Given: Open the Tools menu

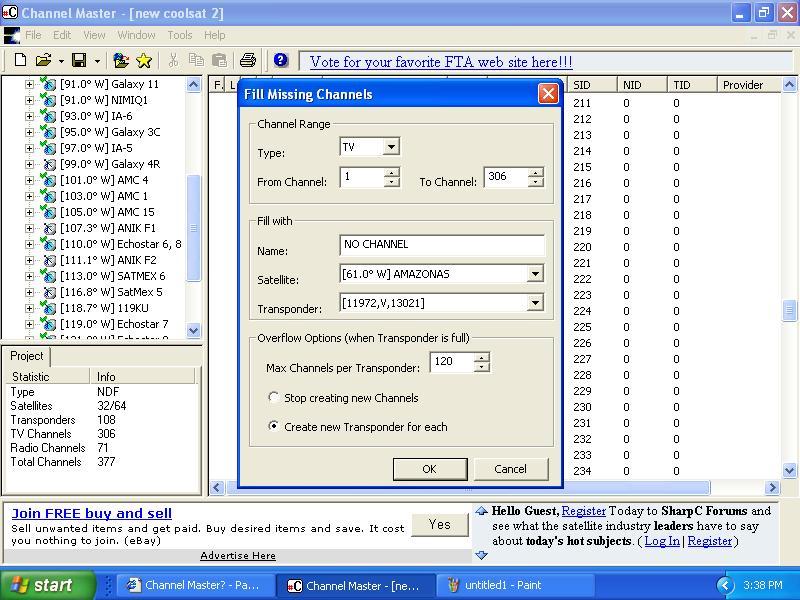Looking at the screenshot, I should (x=180, y=35).
